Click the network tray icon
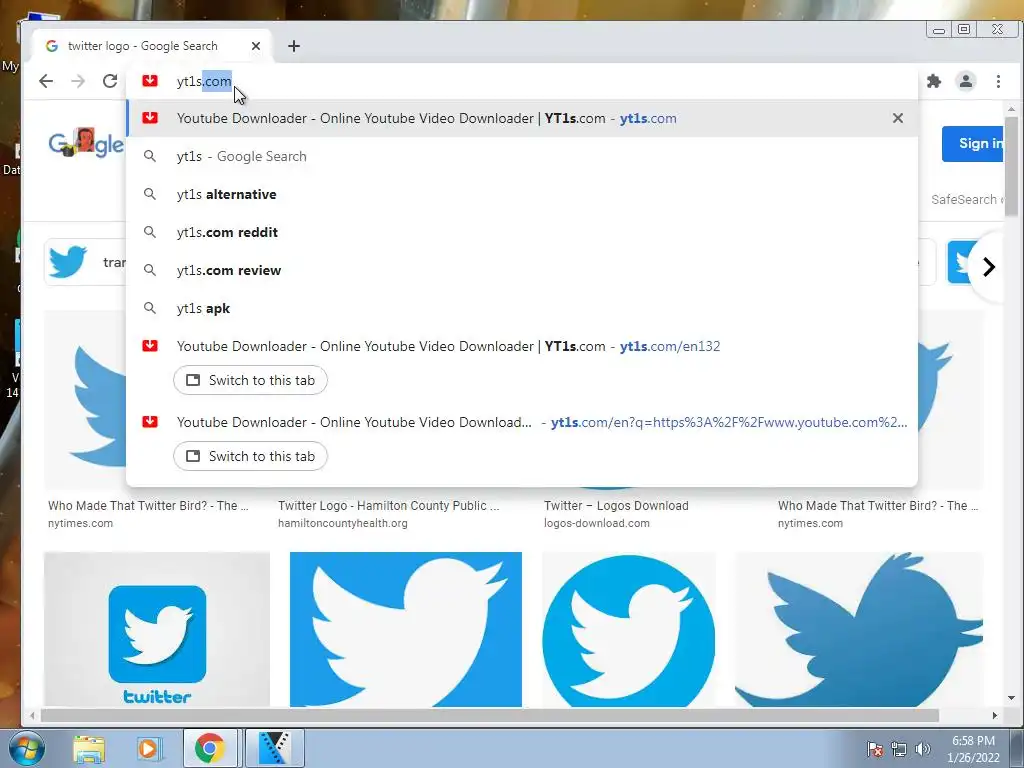1024x768 pixels. tap(899, 749)
